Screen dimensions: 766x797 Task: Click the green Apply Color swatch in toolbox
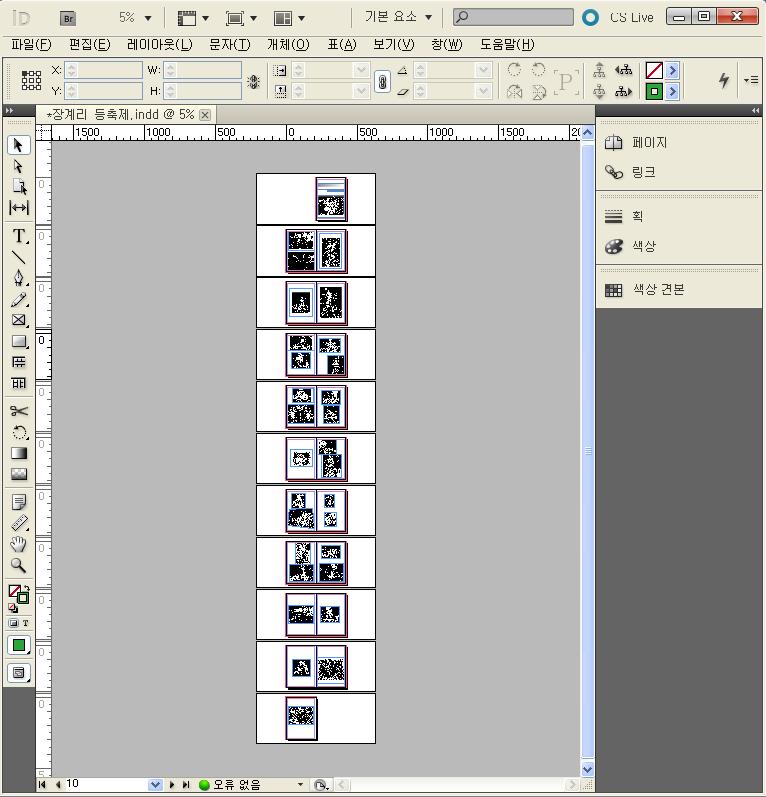coord(18,646)
